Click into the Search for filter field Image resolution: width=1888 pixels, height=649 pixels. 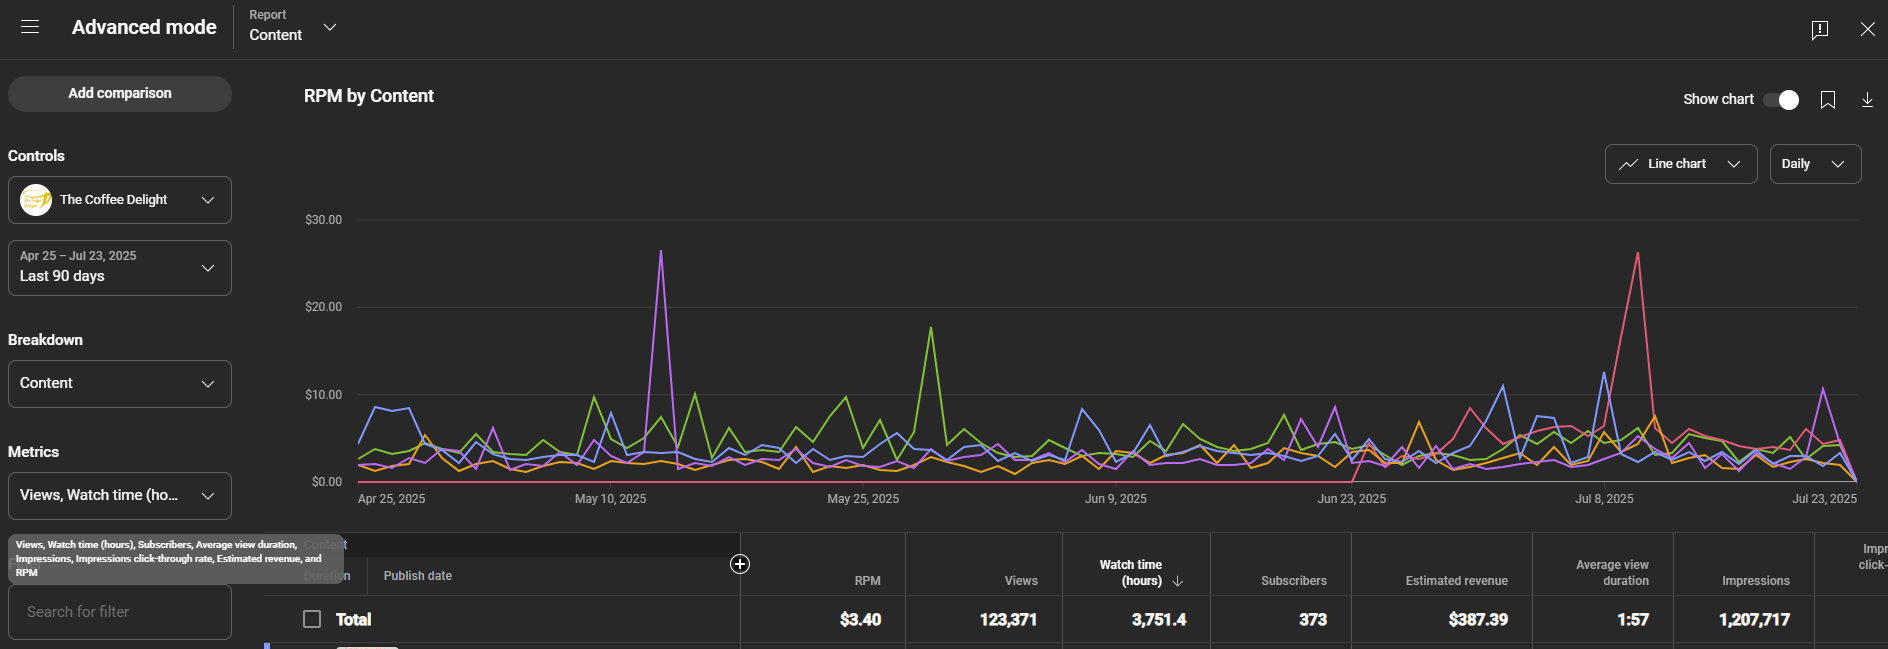(x=120, y=612)
